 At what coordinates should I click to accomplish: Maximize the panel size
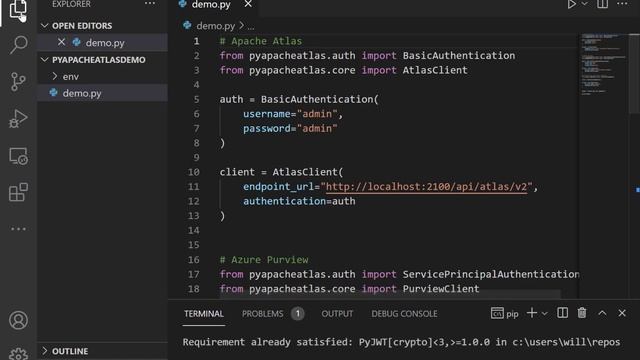[x=602, y=313]
